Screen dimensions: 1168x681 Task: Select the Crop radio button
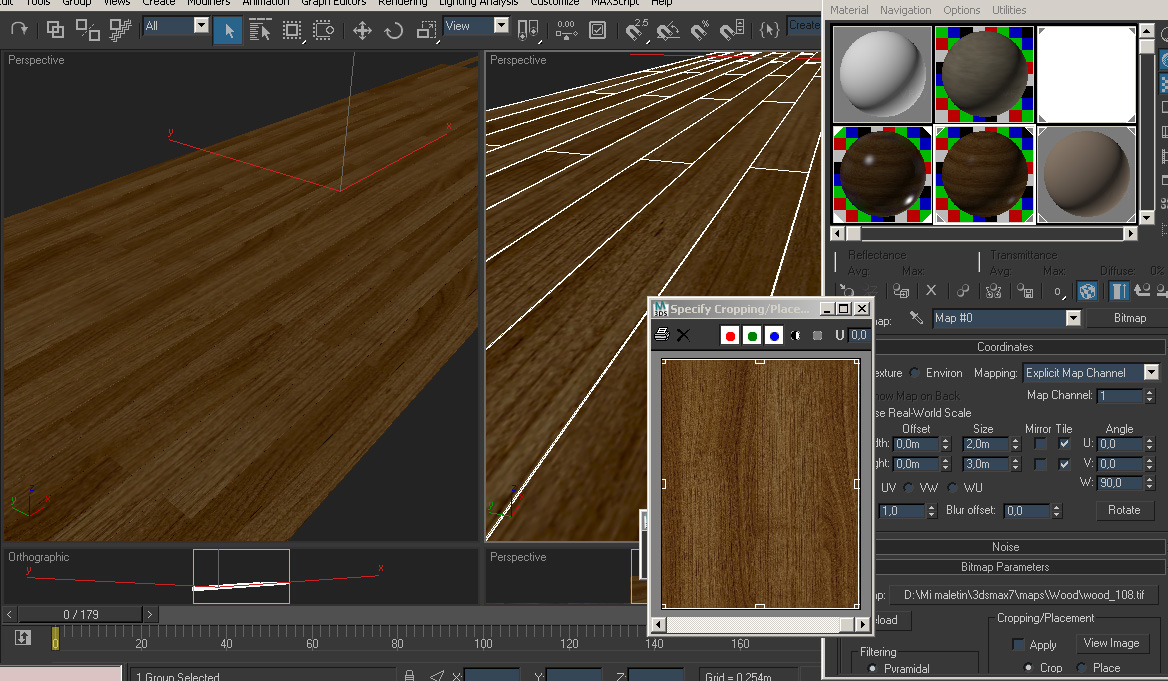tap(1028, 668)
